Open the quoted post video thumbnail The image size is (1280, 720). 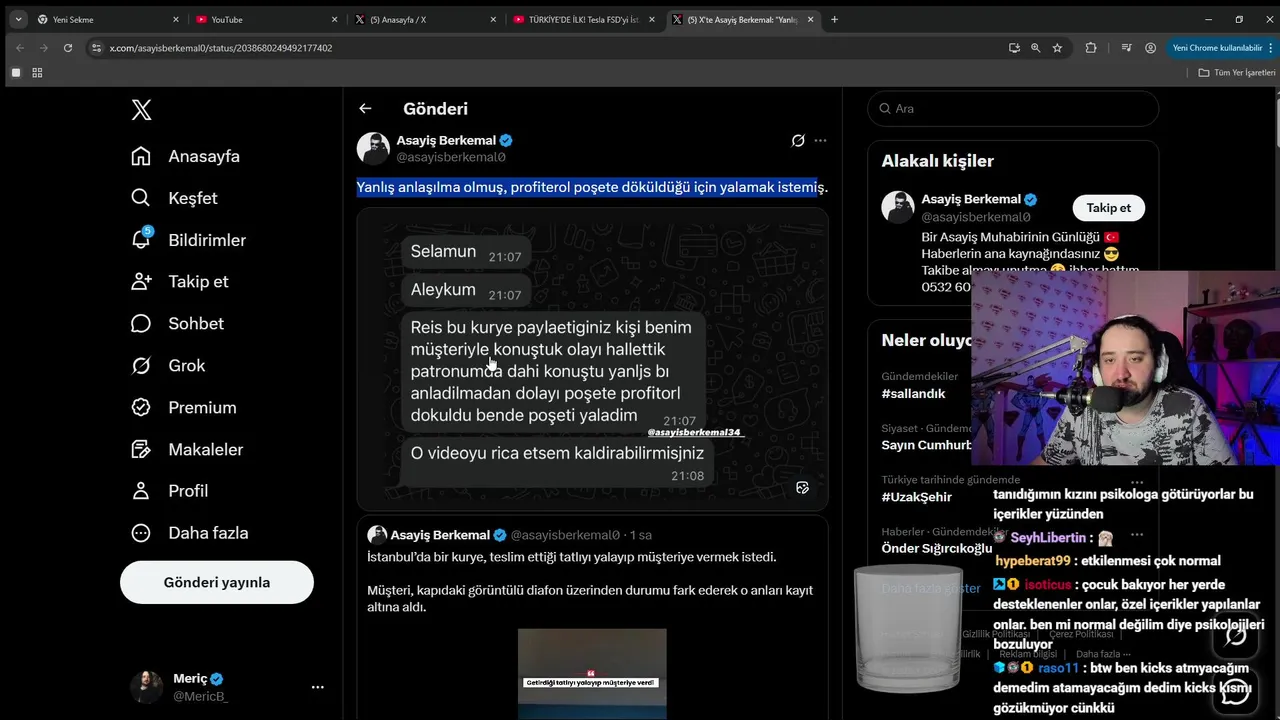592,673
